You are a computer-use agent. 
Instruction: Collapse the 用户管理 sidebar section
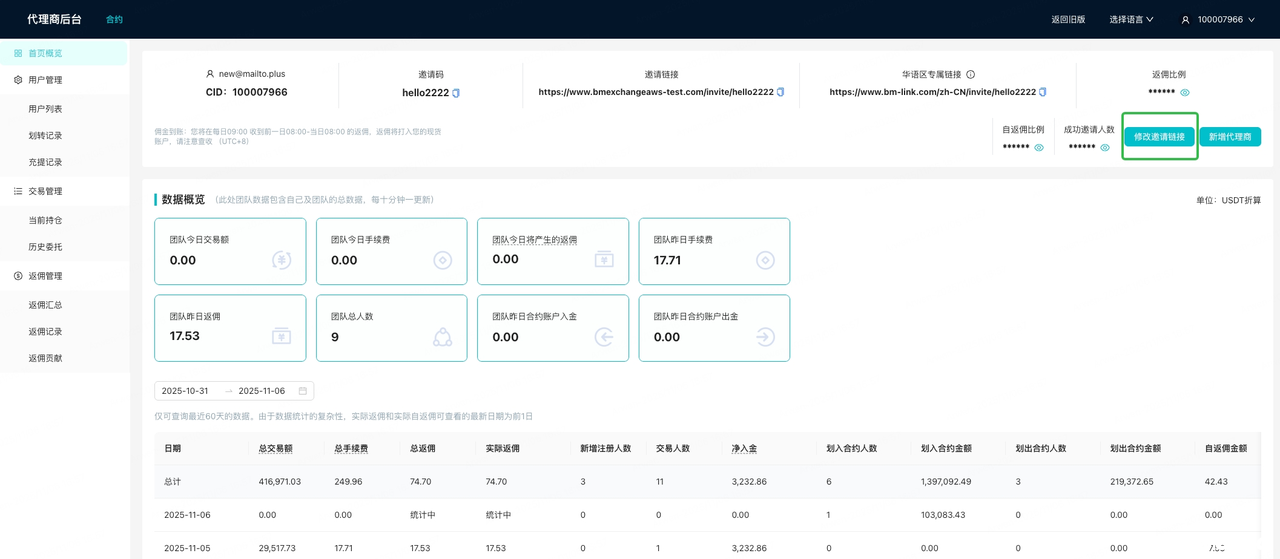click(45, 80)
